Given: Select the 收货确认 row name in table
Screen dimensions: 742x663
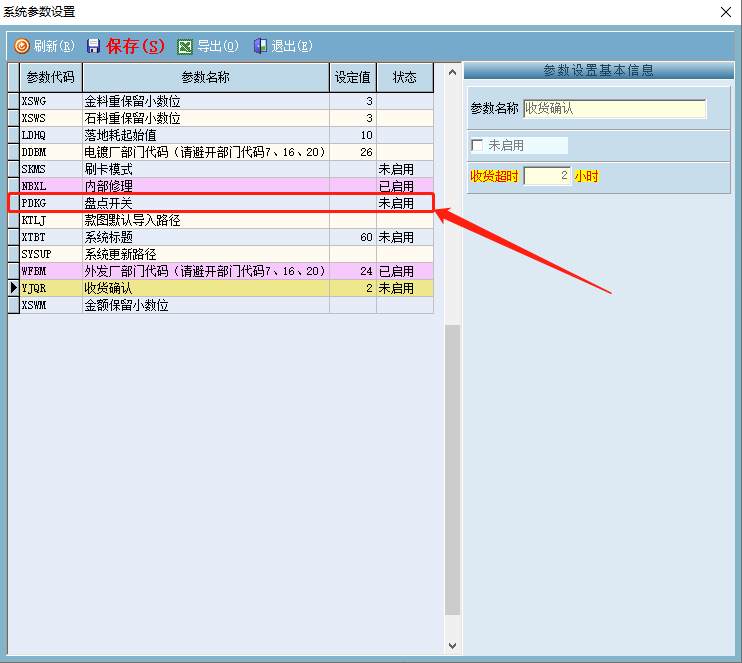Looking at the screenshot, I should (x=206, y=289).
